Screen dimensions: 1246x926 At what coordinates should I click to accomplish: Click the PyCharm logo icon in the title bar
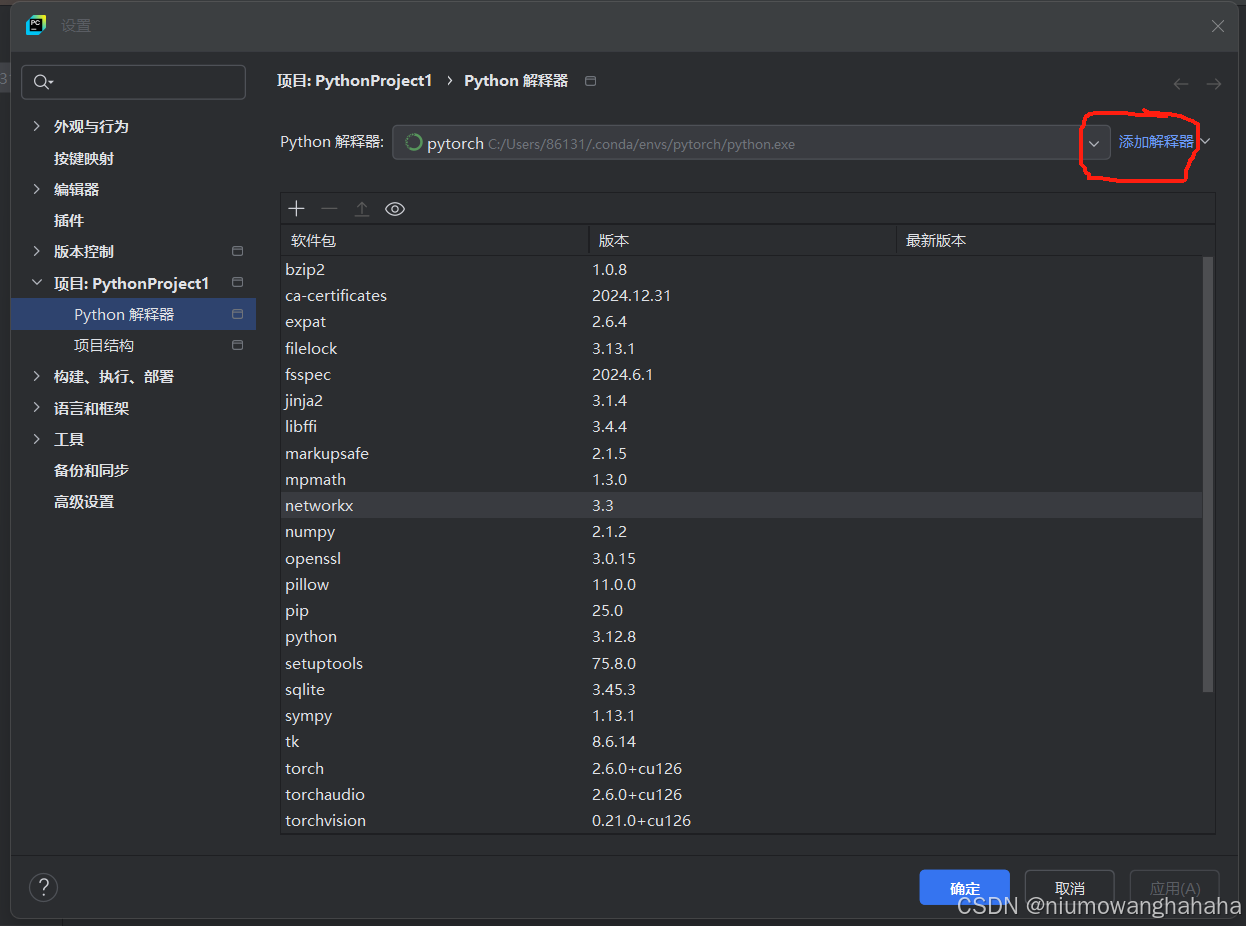tap(35, 23)
